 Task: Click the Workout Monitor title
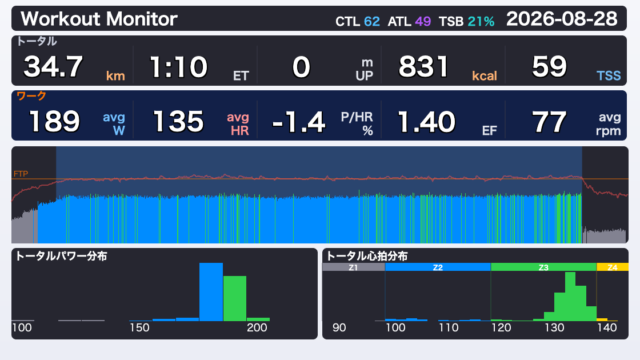(x=99, y=19)
